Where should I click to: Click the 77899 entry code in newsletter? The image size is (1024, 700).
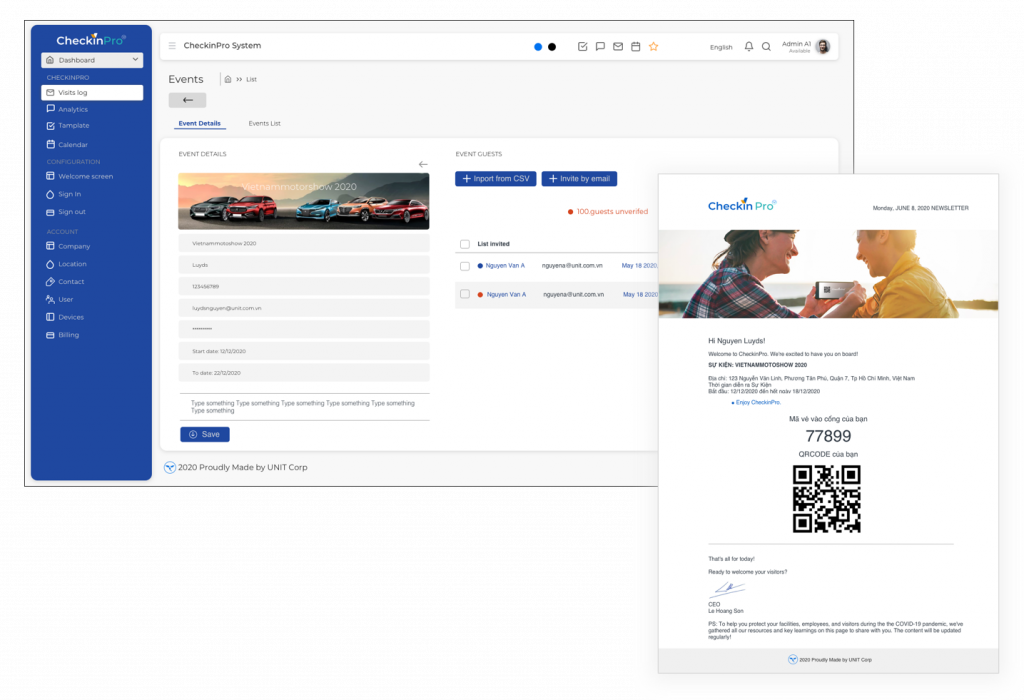(828, 436)
